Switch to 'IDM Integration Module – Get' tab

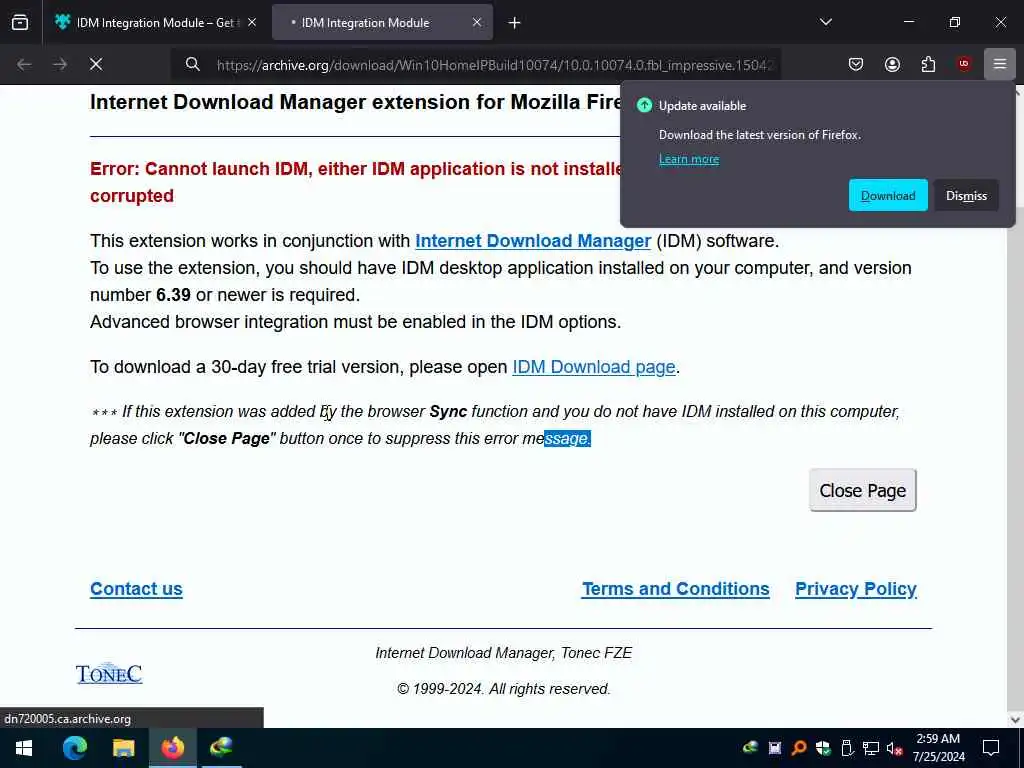[155, 22]
